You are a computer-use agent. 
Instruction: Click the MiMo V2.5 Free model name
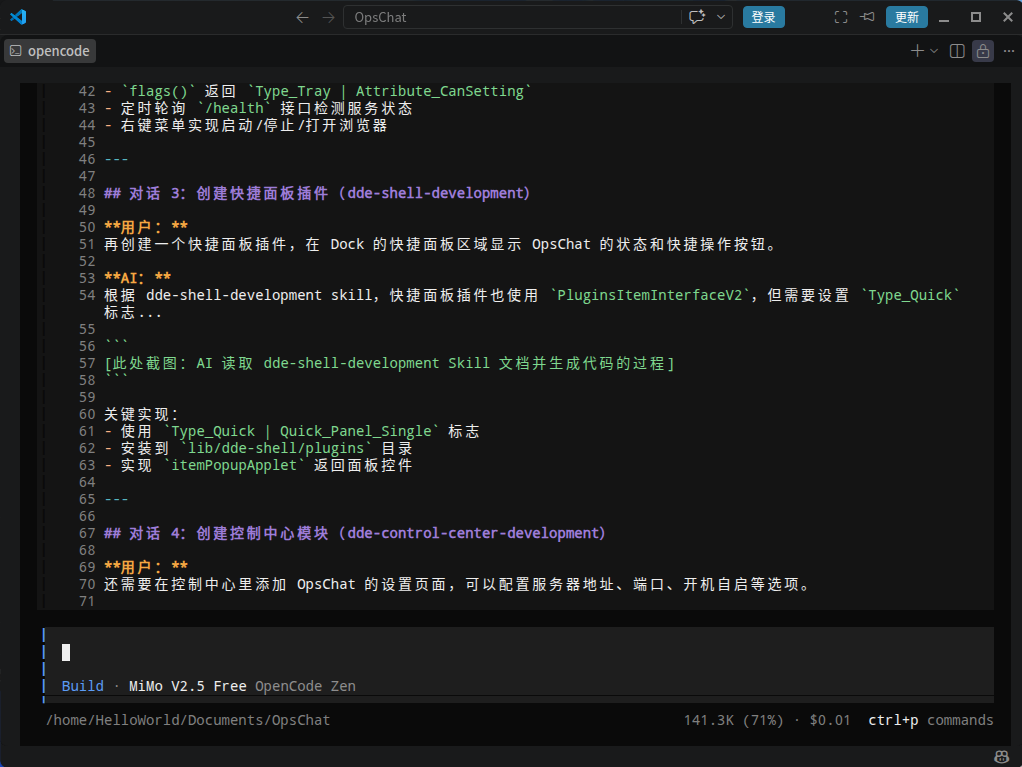coord(188,686)
